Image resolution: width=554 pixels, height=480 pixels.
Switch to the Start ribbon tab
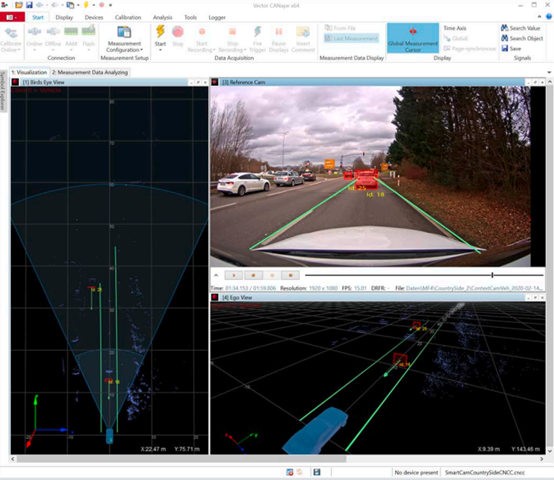coord(38,17)
